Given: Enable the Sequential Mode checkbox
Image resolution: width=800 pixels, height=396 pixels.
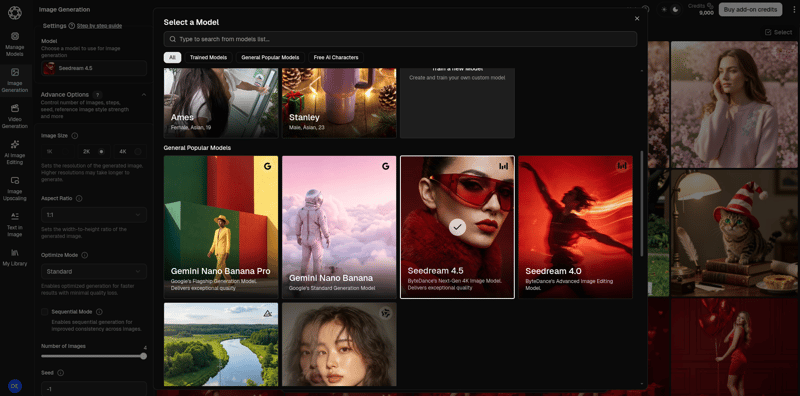Looking at the screenshot, I should click(45, 312).
